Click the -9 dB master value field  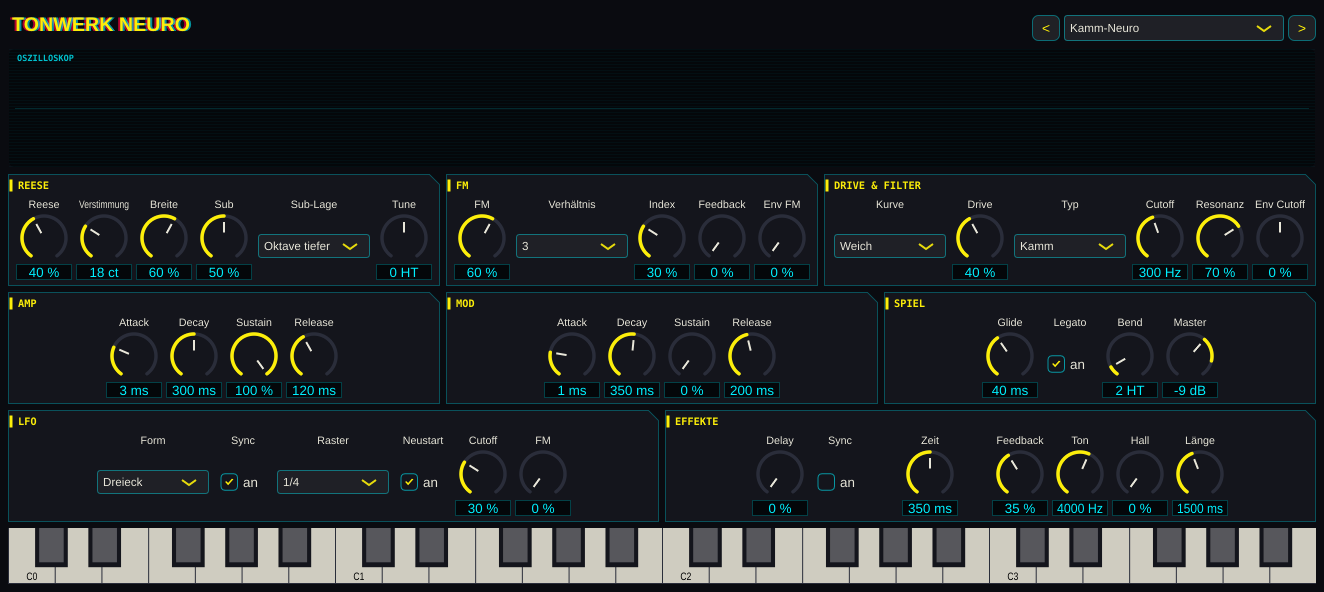pyautogui.click(x=1190, y=390)
